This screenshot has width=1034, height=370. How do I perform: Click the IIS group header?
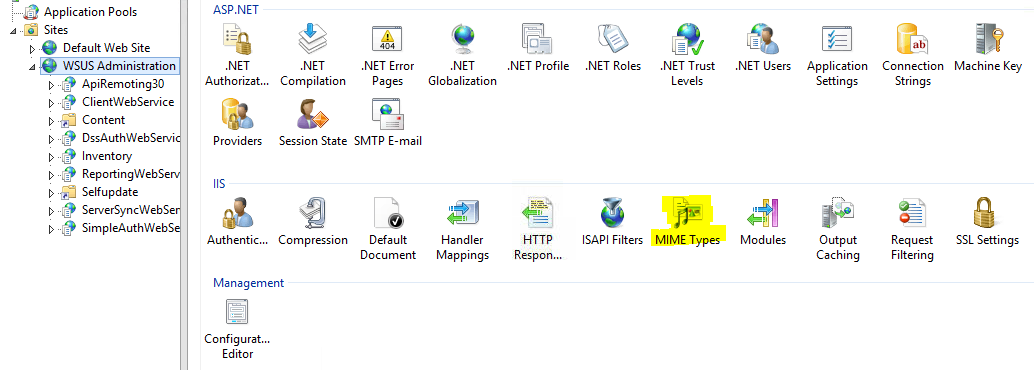tap(219, 183)
